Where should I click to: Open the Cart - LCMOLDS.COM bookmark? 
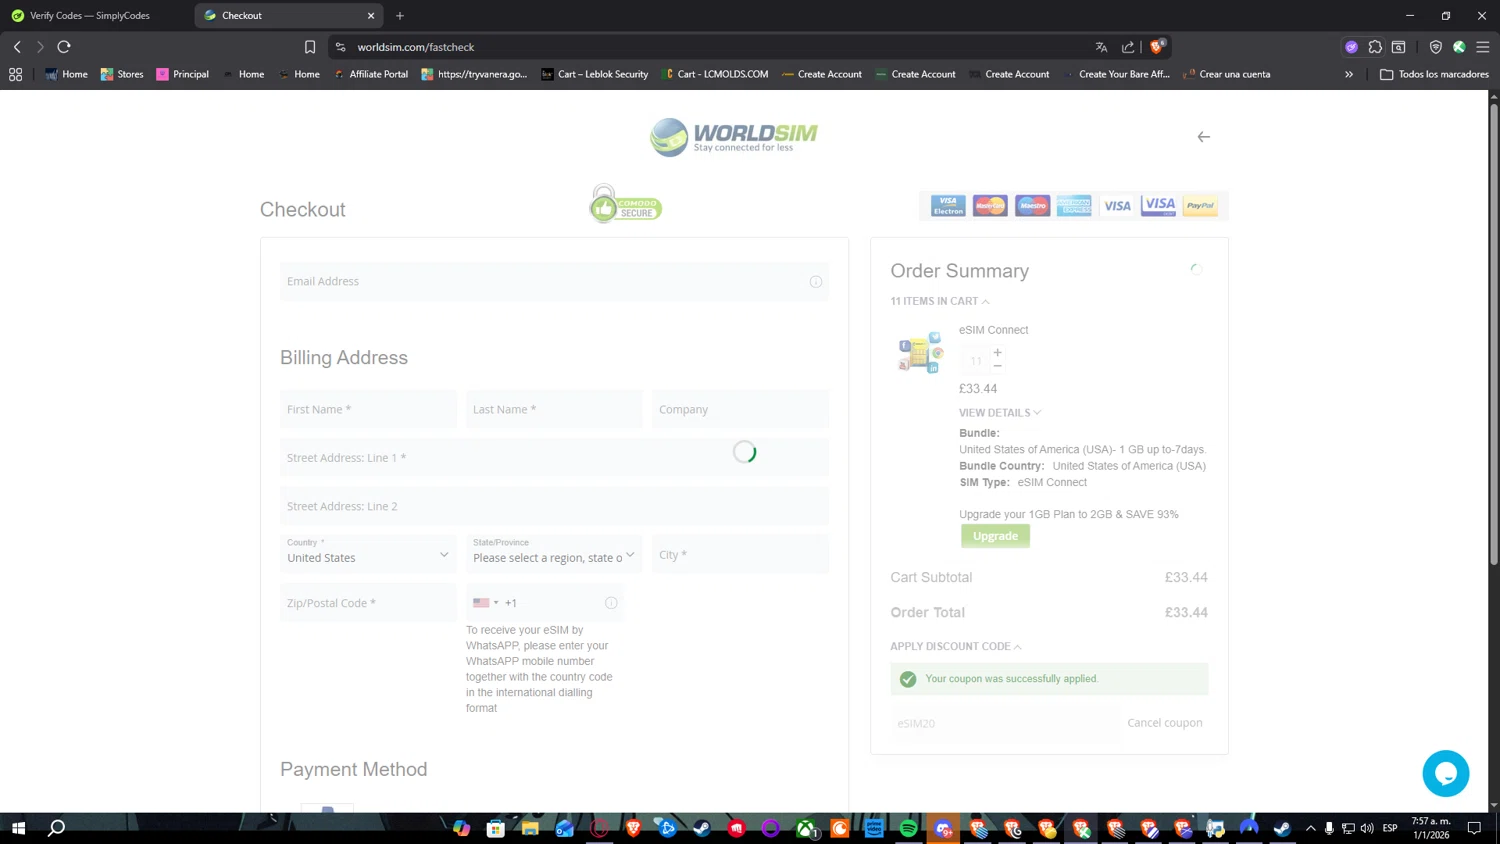(x=715, y=74)
